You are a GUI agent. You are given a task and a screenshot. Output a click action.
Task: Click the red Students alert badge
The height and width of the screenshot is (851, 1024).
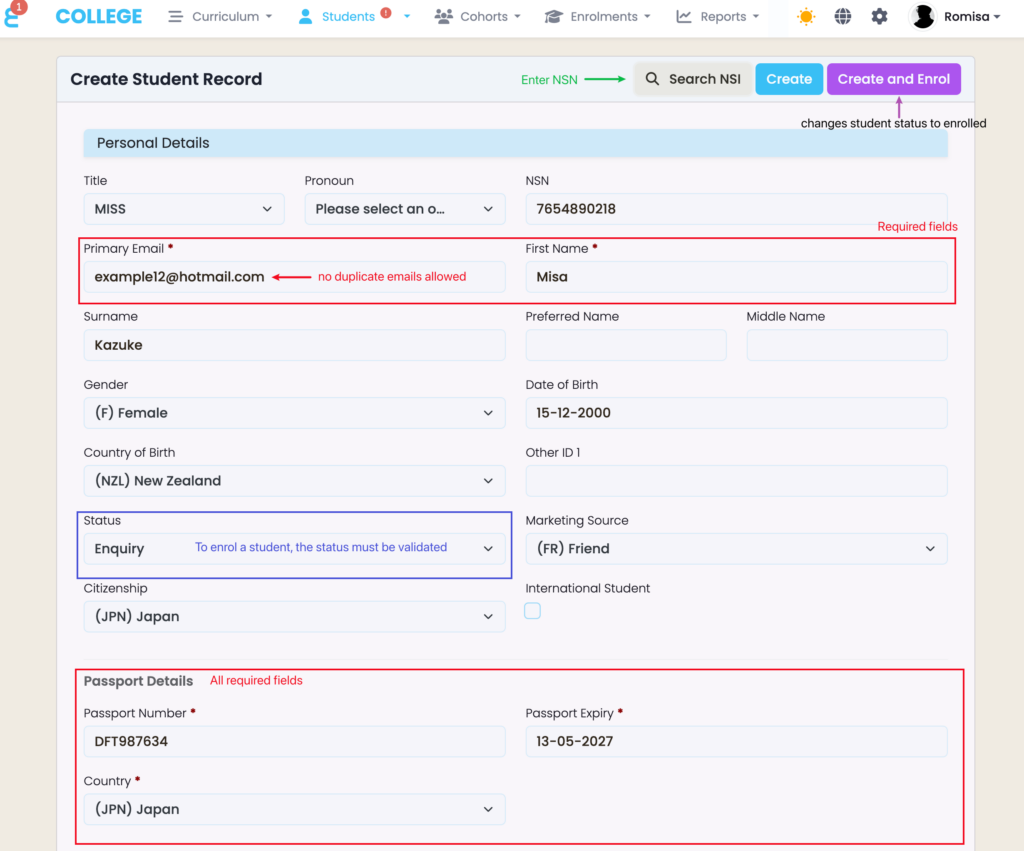(386, 13)
